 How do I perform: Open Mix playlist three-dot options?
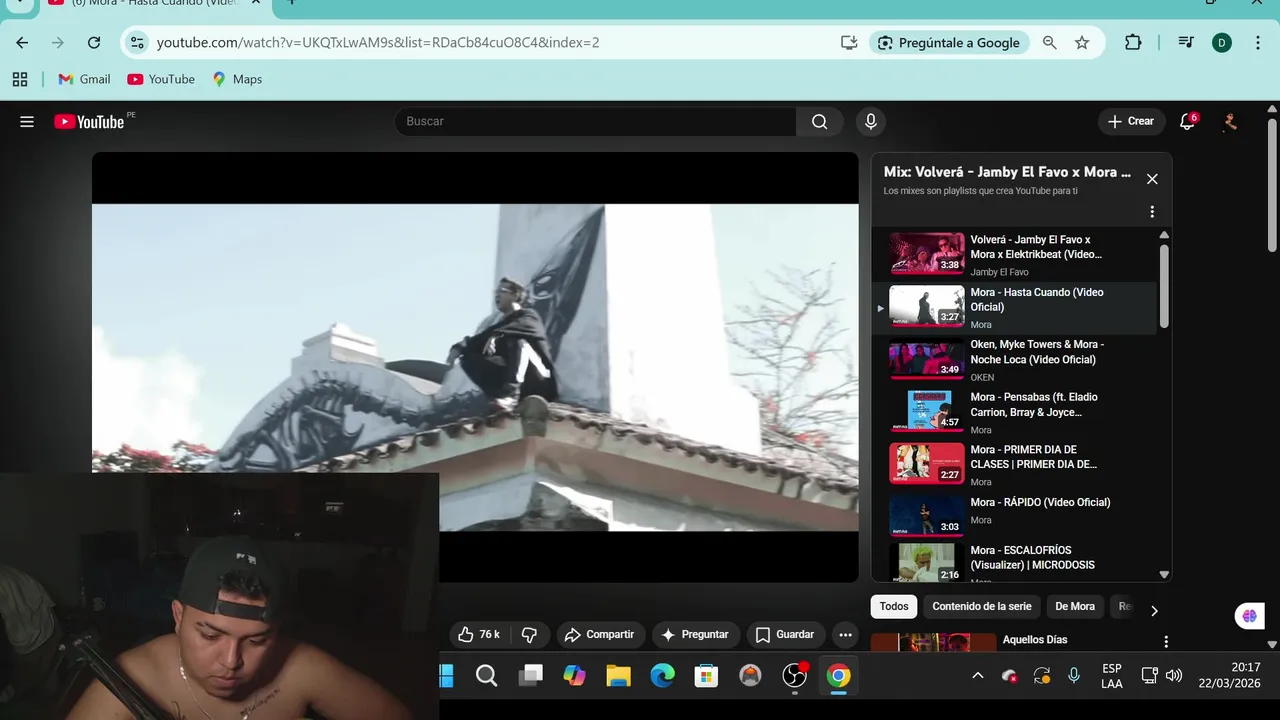tap(1152, 212)
